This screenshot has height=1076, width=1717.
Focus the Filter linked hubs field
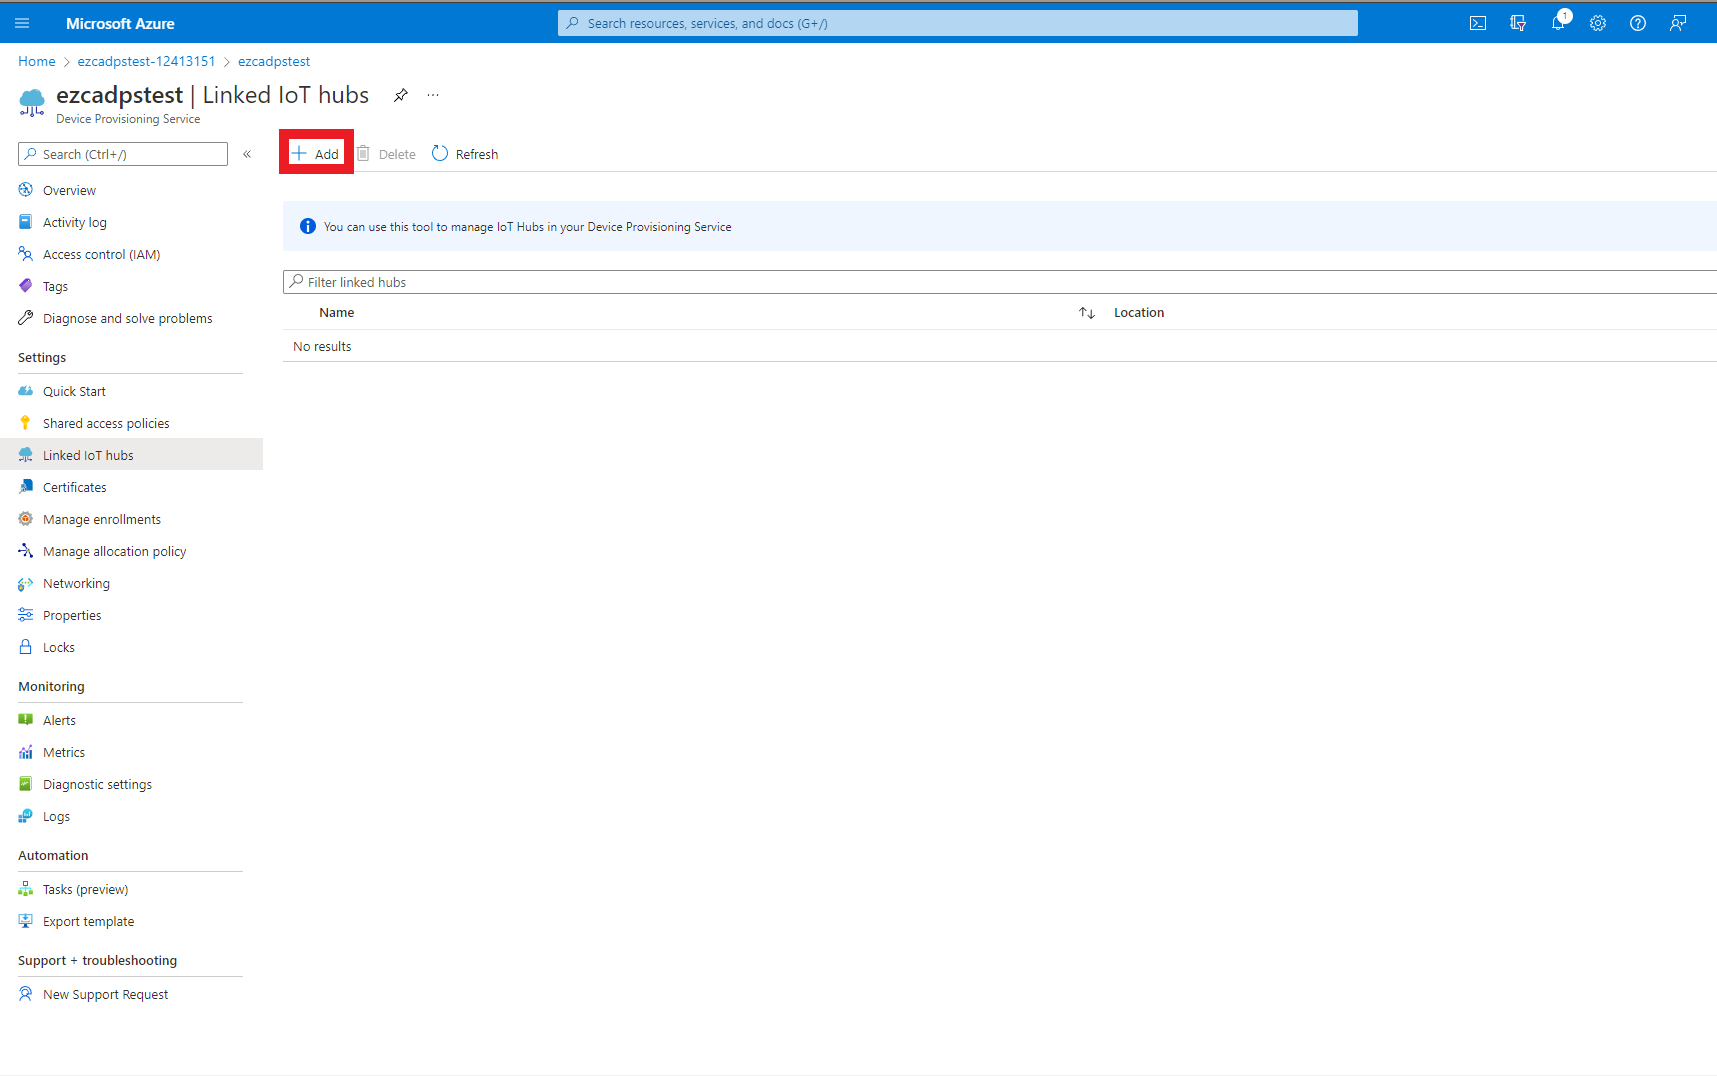coord(1000,282)
